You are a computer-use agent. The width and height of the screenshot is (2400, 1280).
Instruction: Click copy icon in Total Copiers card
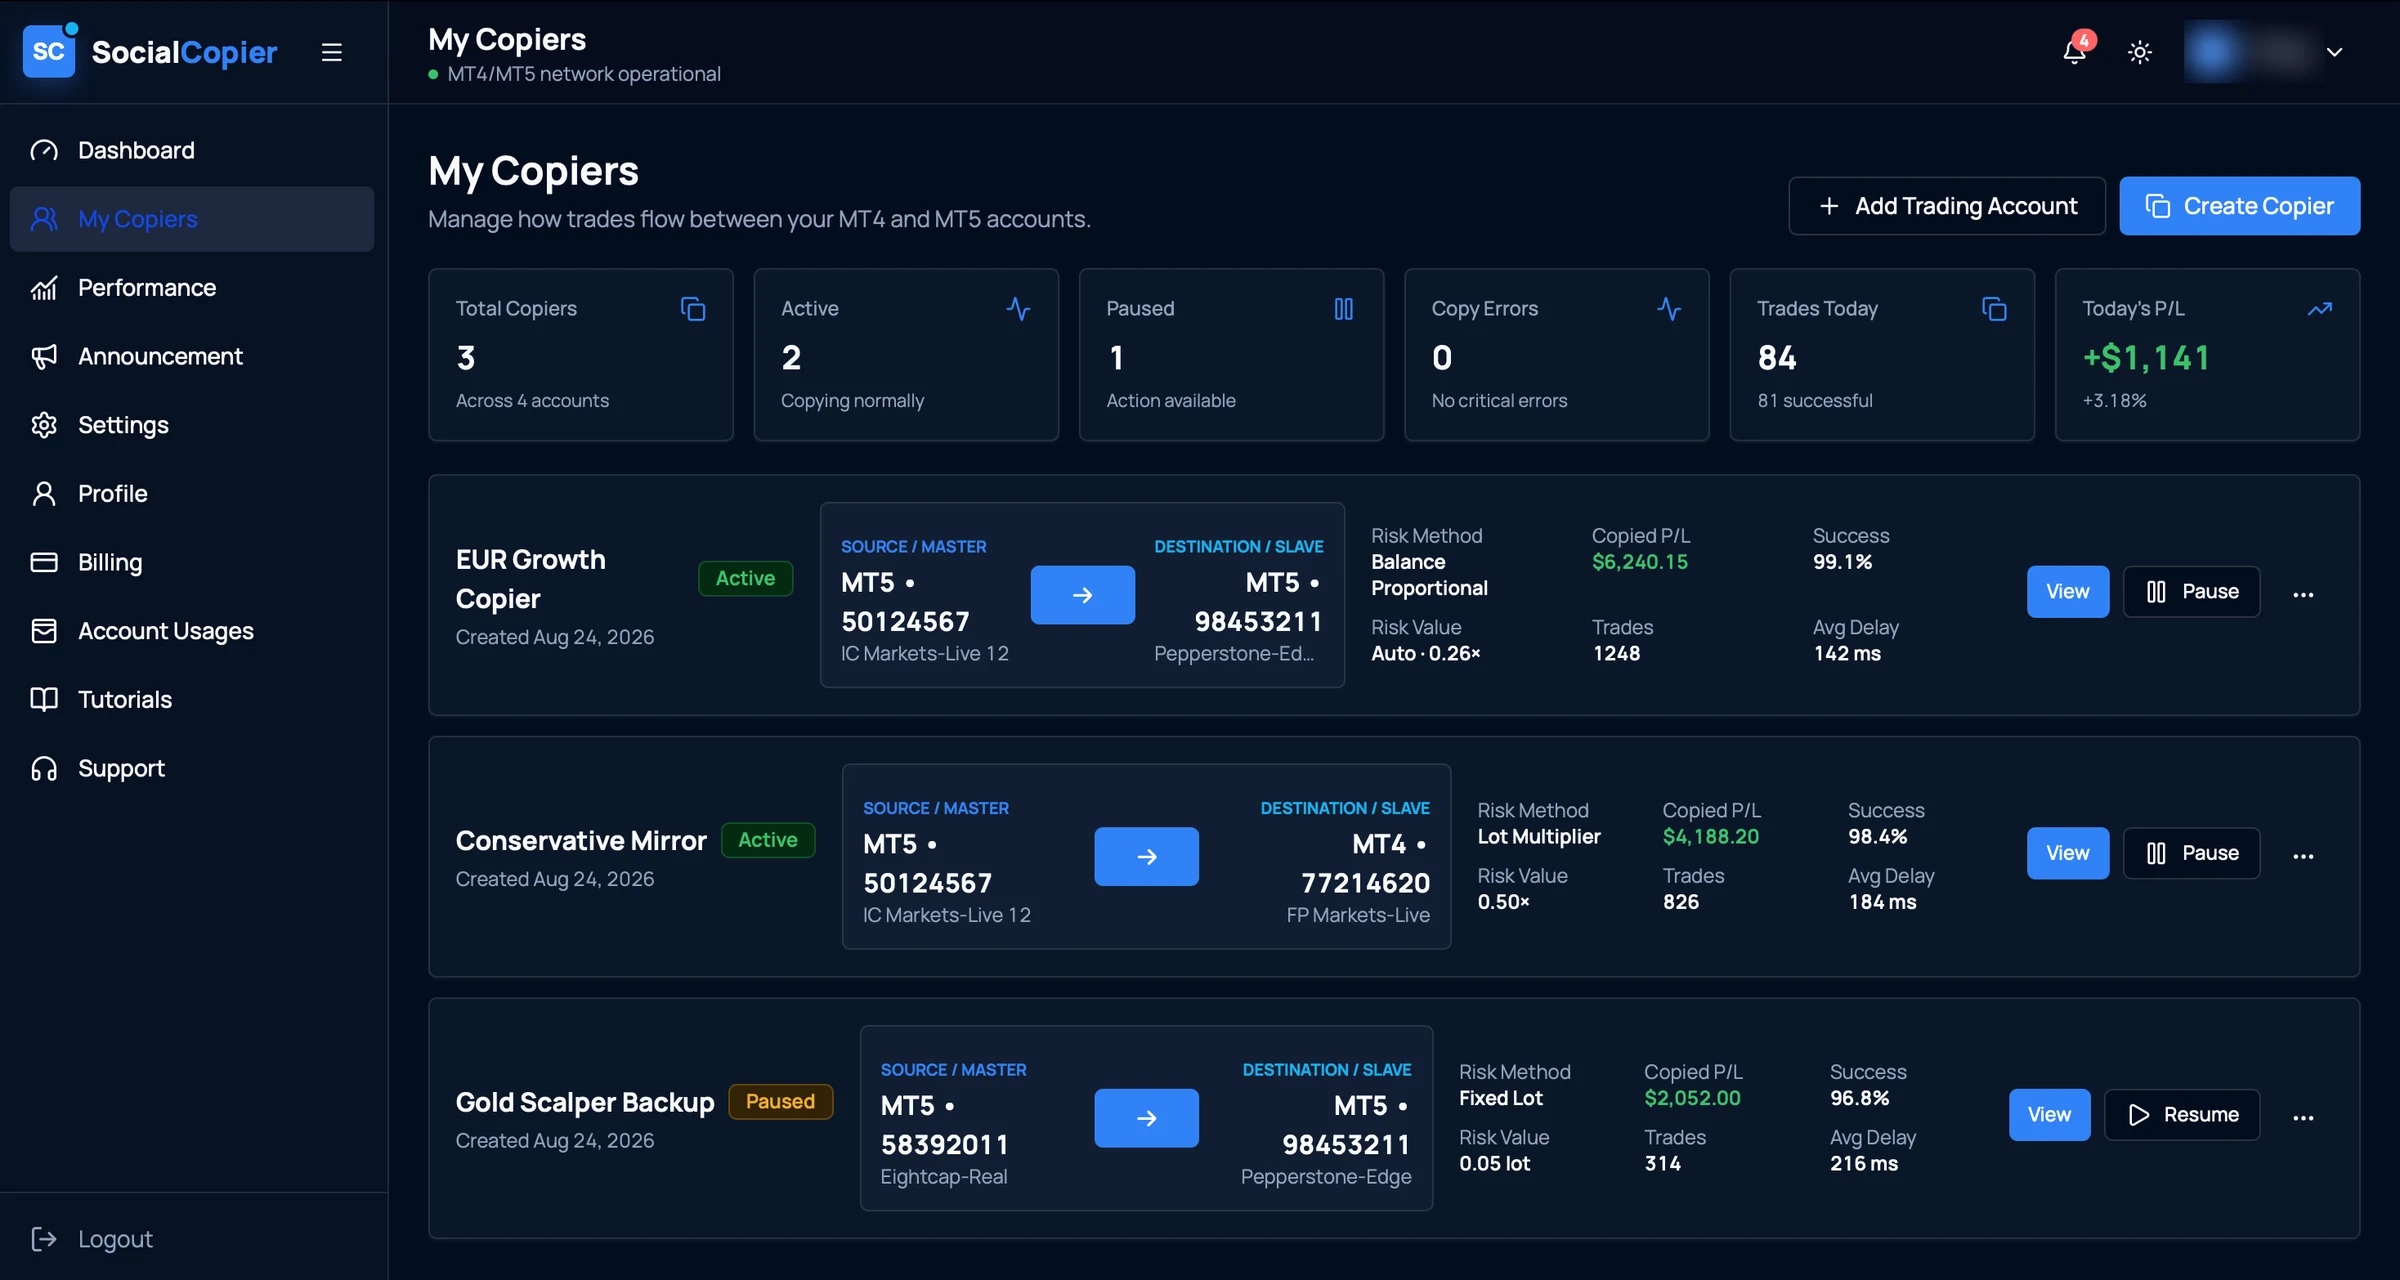[x=693, y=309]
